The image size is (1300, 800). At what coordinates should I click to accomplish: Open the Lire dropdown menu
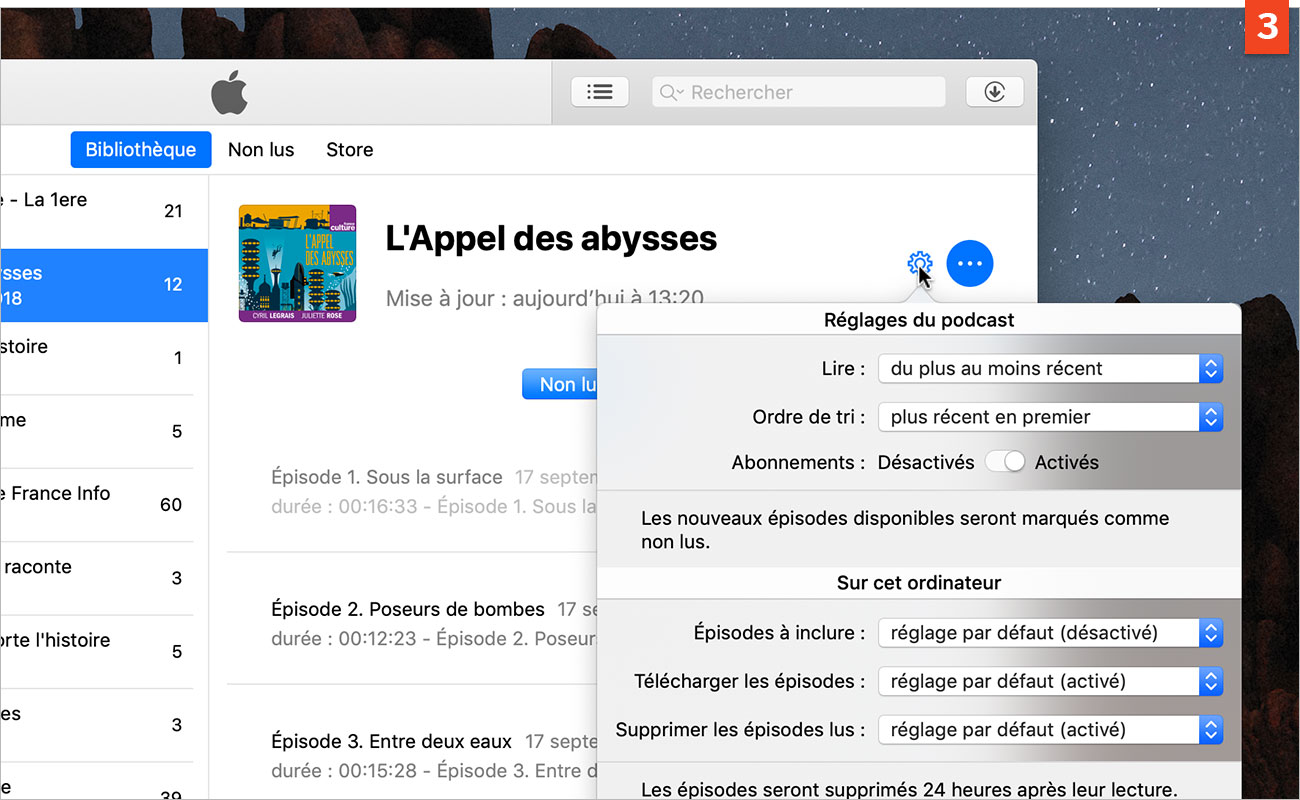click(1049, 368)
